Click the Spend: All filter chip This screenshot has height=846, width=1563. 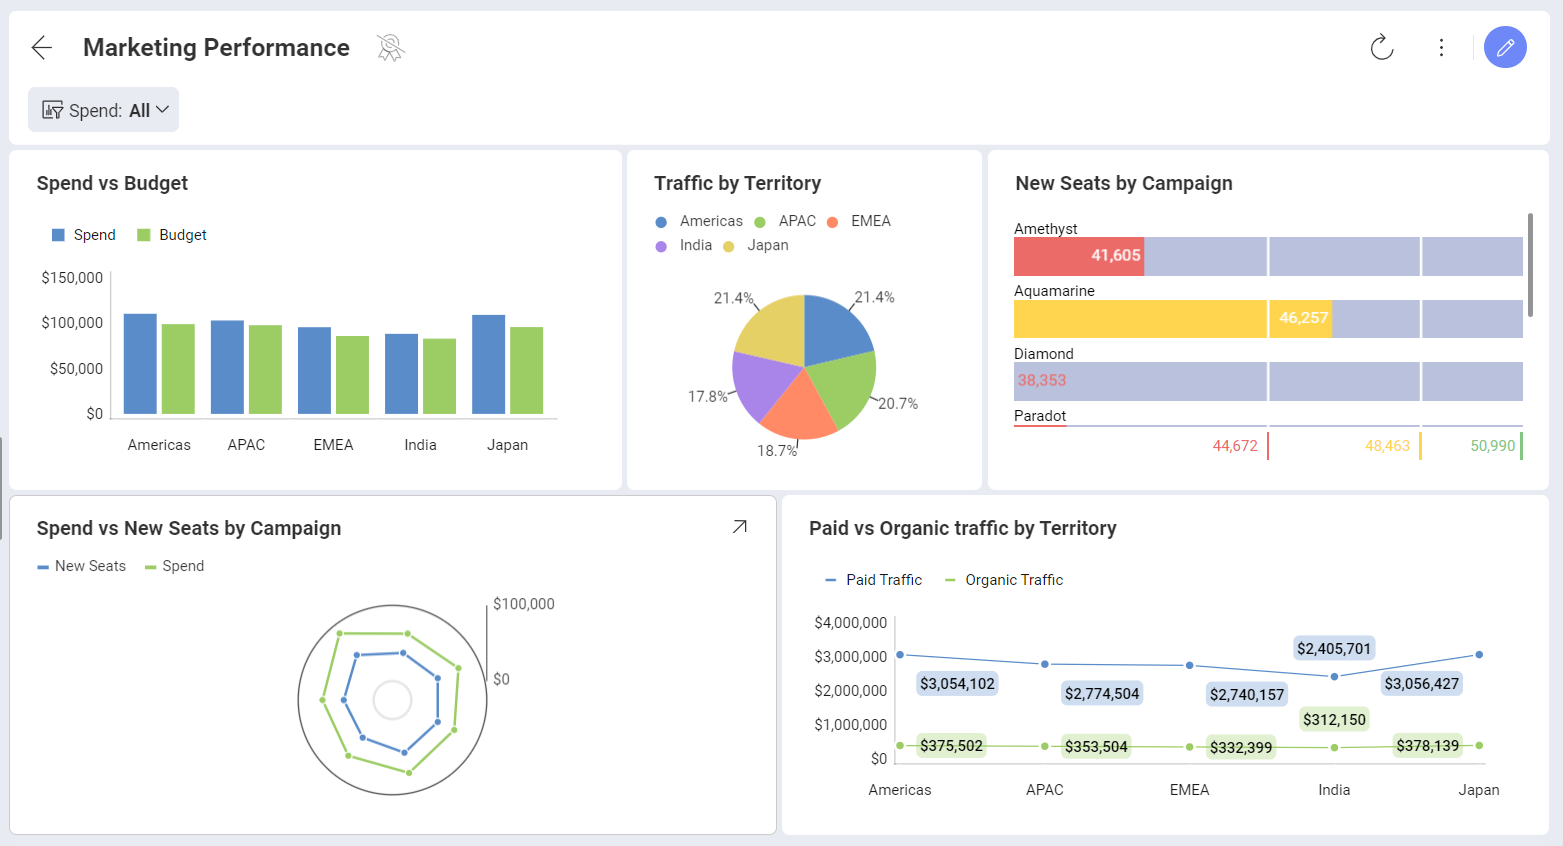click(x=103, y=109)
